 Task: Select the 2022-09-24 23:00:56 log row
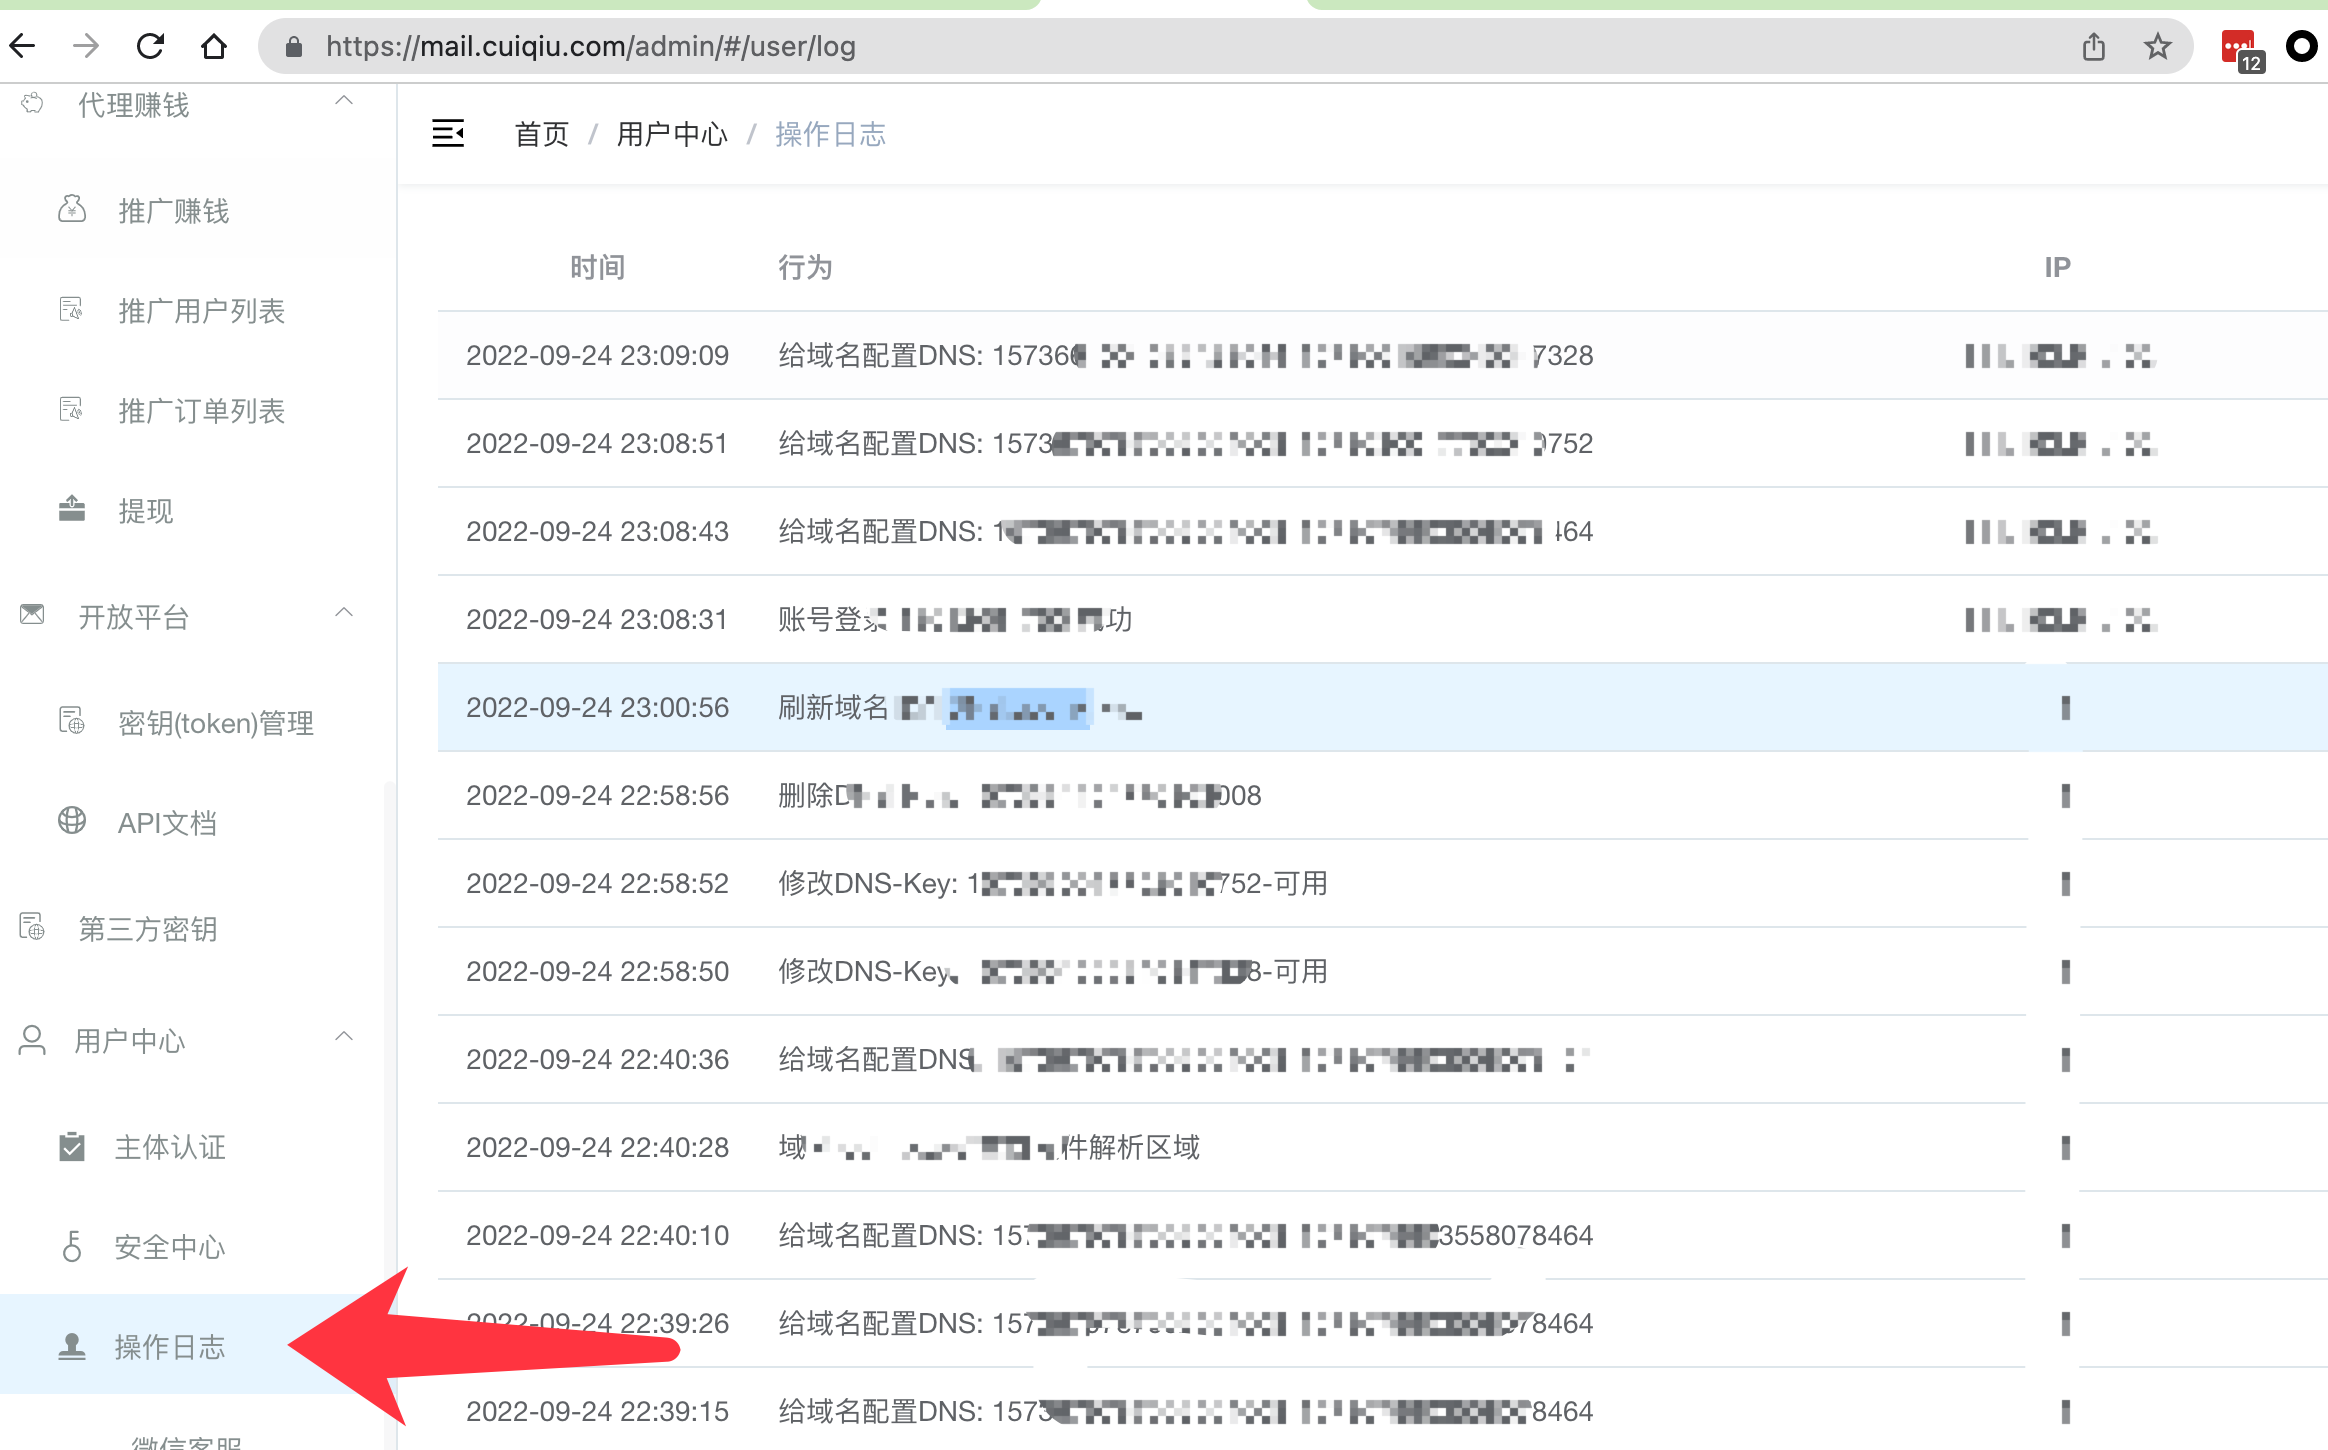click(1382, 707)
